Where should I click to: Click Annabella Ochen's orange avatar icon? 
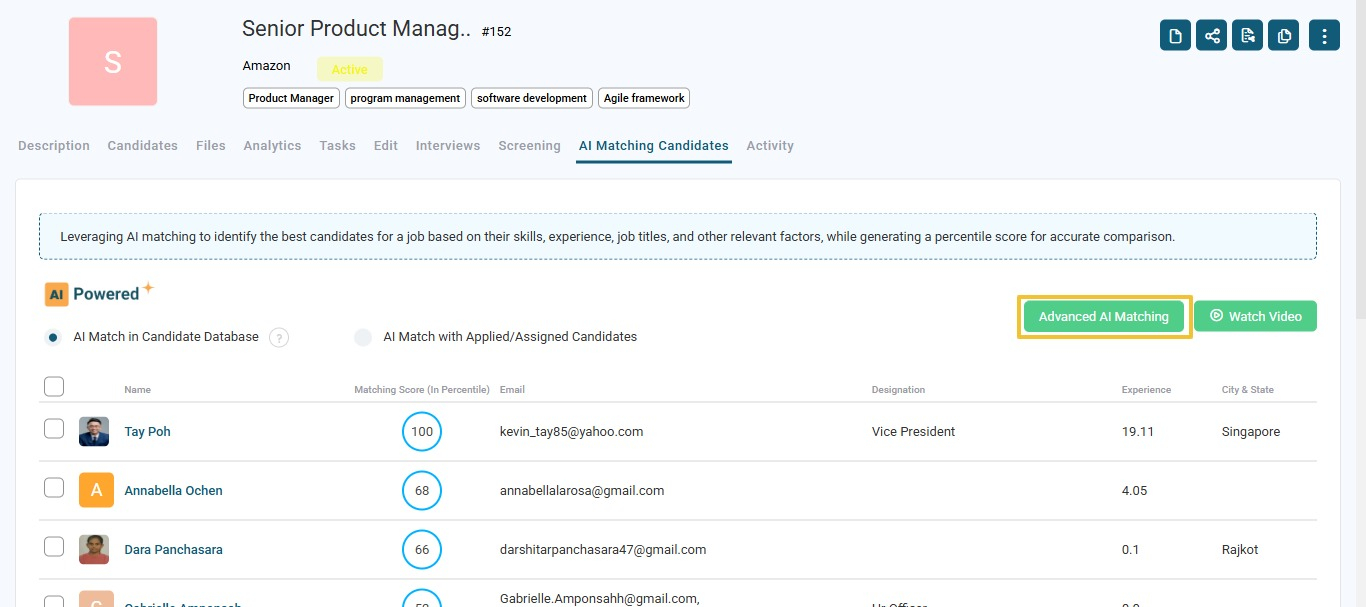click(x=96, y=490)
